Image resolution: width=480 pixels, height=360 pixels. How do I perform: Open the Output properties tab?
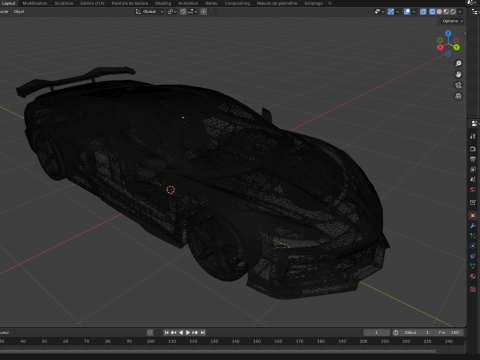(x=473, y=159)
